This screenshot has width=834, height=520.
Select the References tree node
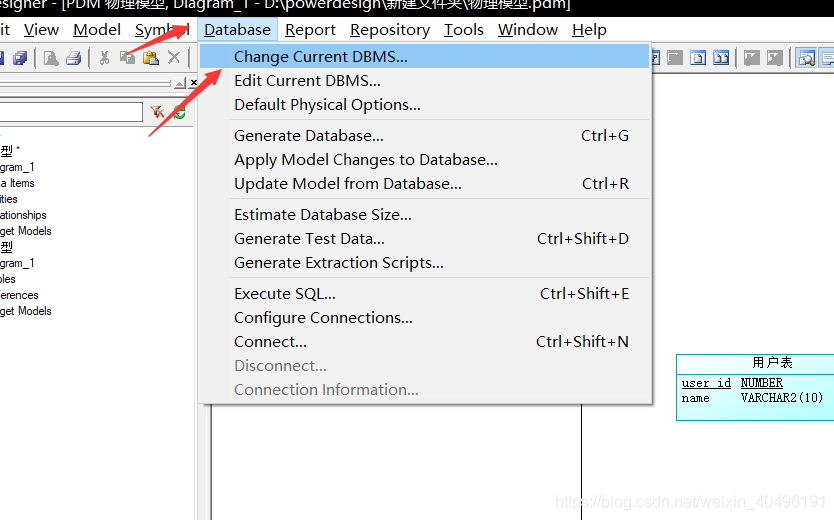point(19,295)
